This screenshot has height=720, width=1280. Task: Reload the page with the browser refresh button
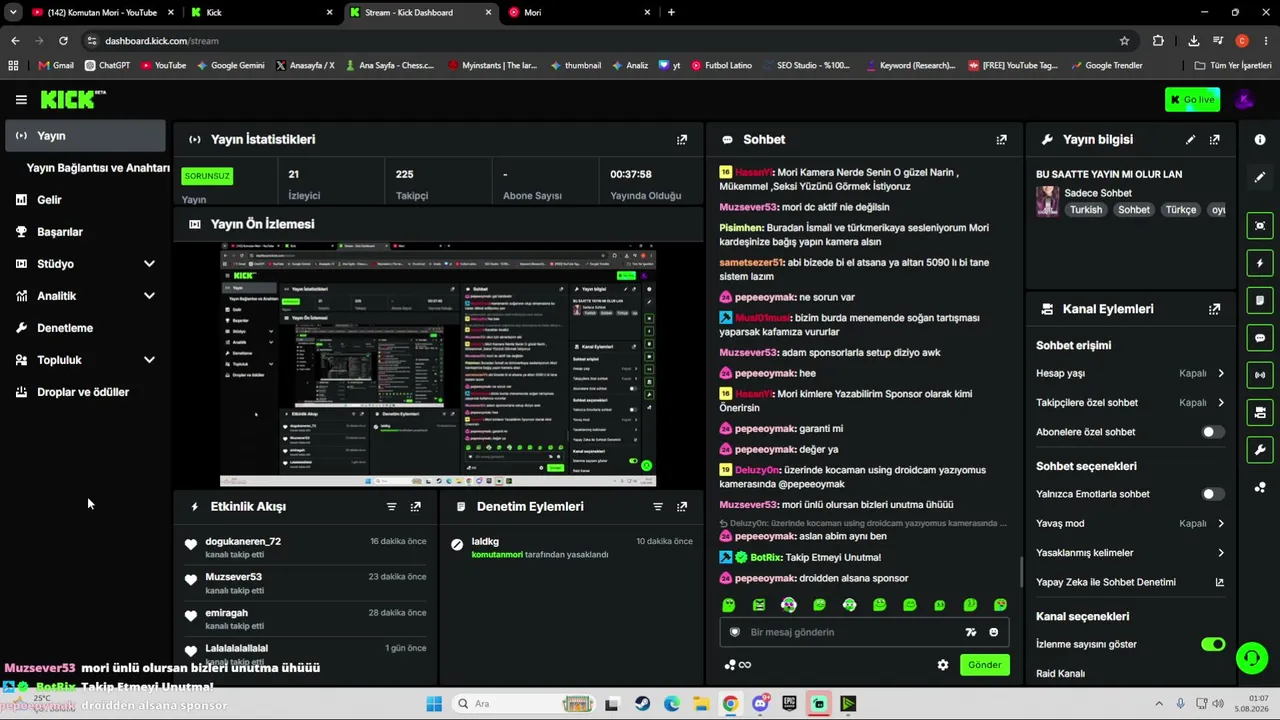point(63,41)
